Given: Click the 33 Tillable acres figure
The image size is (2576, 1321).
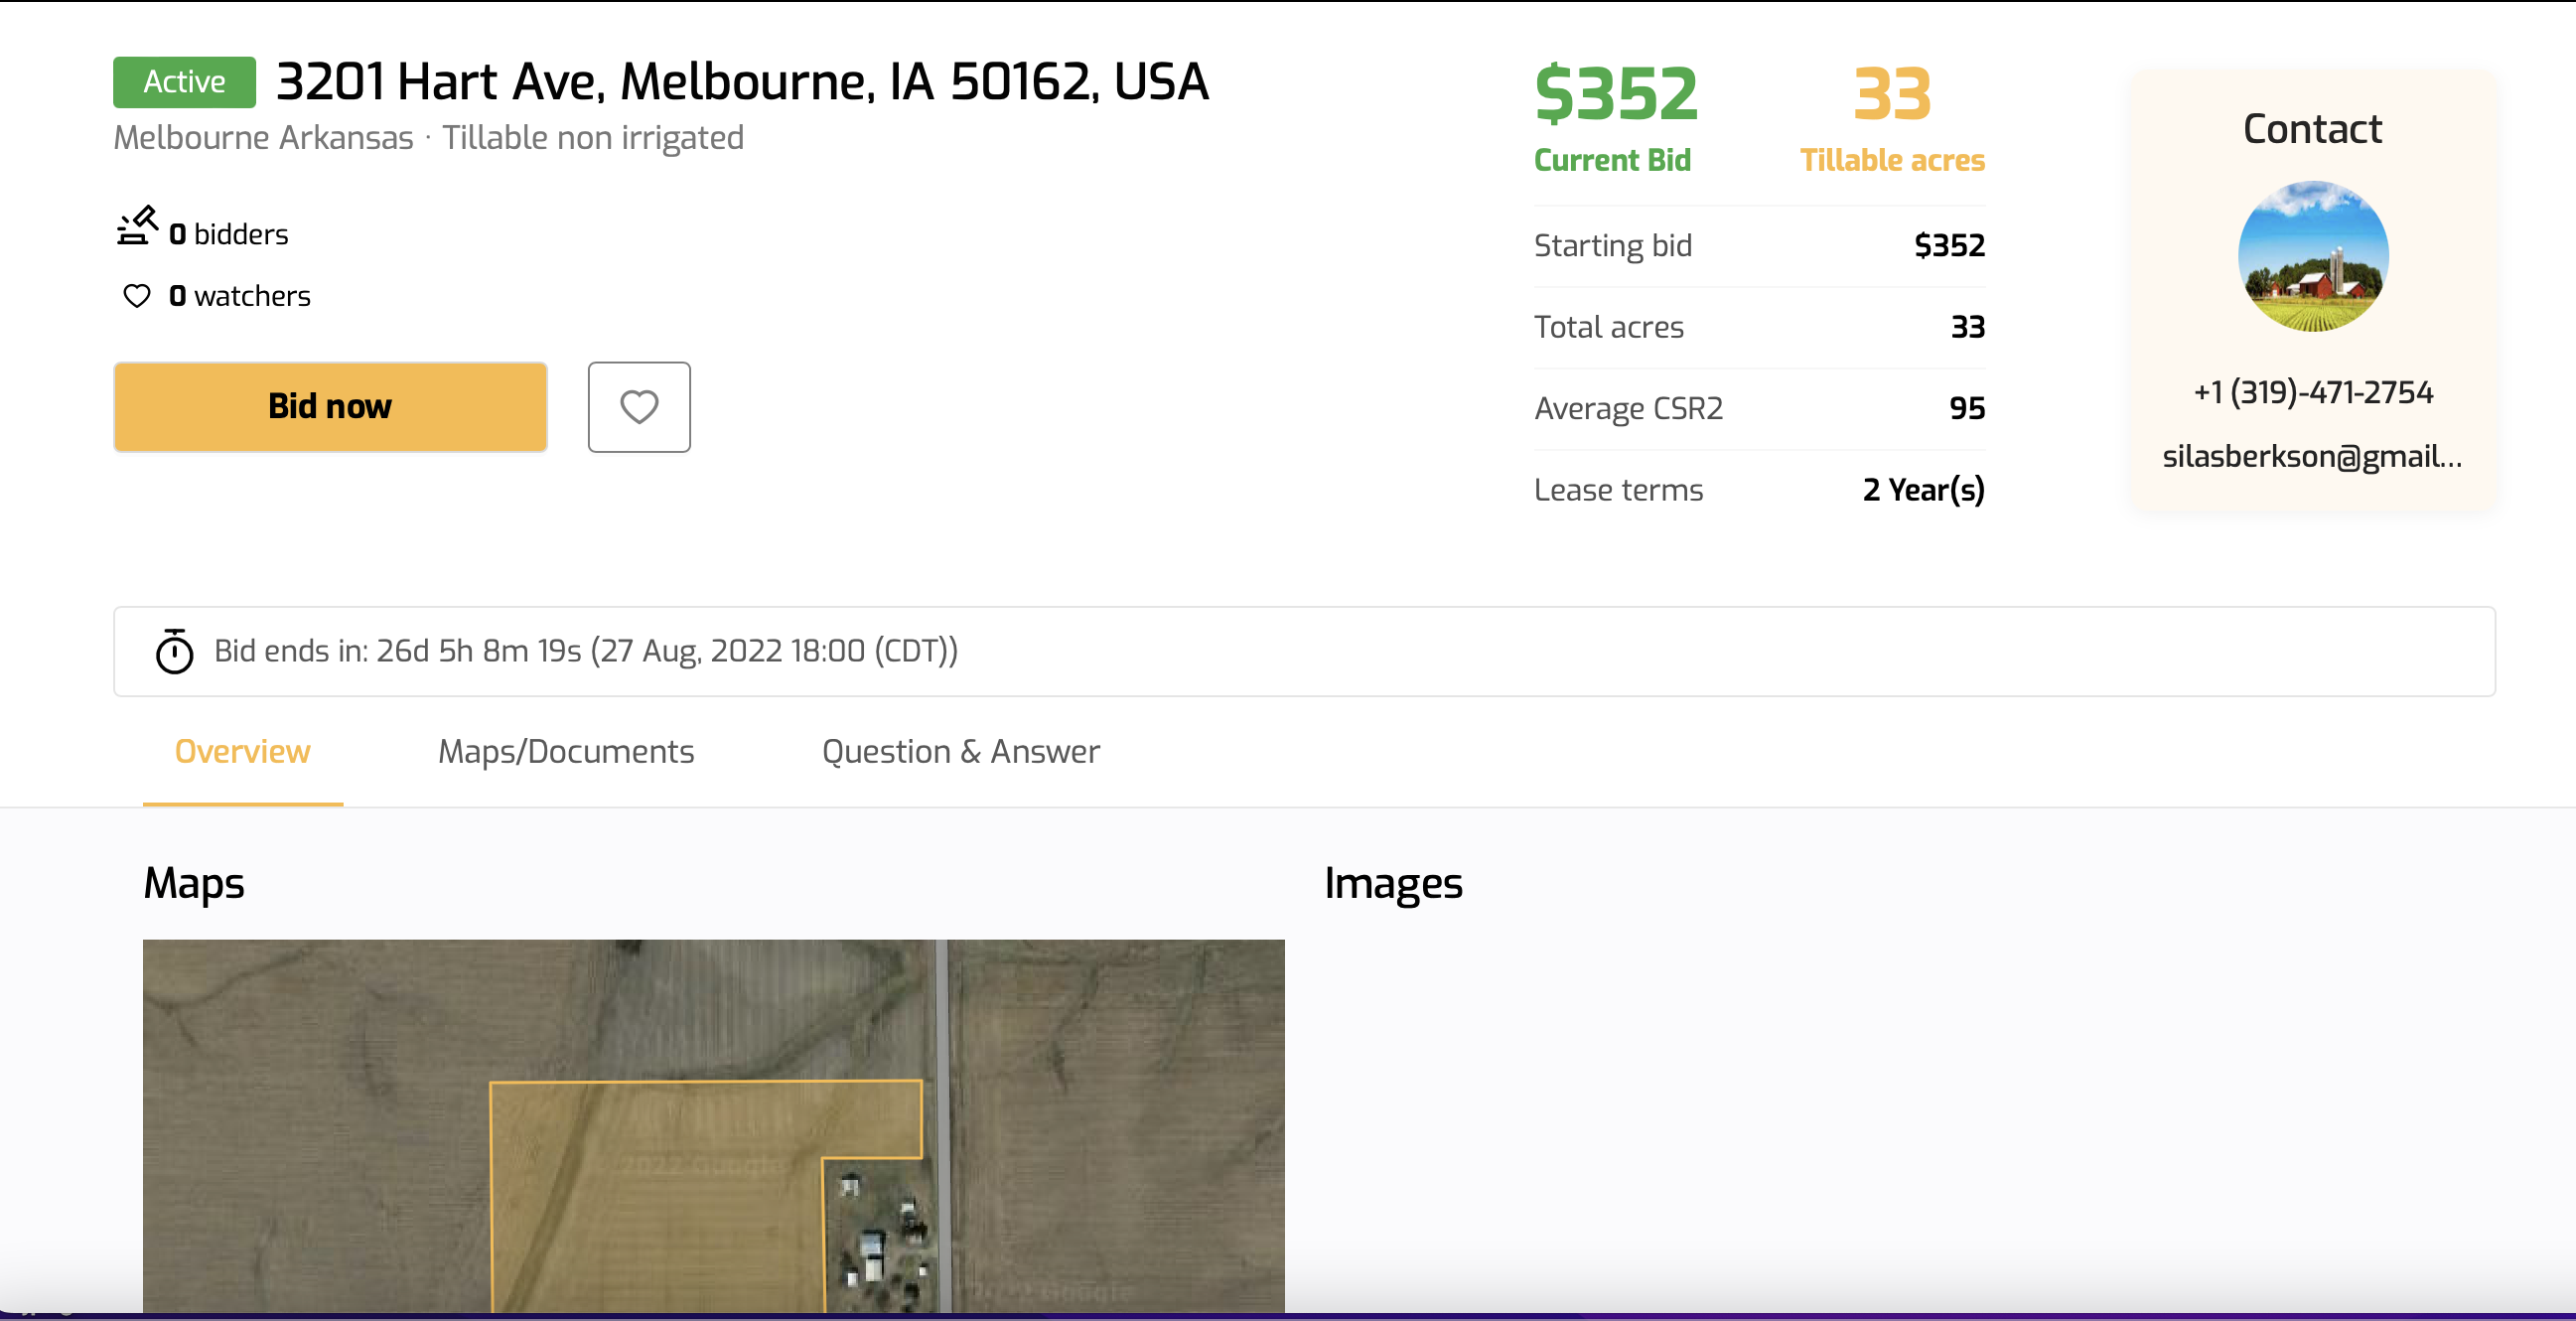Looking at the screenshot, I should pos(1891,94).
